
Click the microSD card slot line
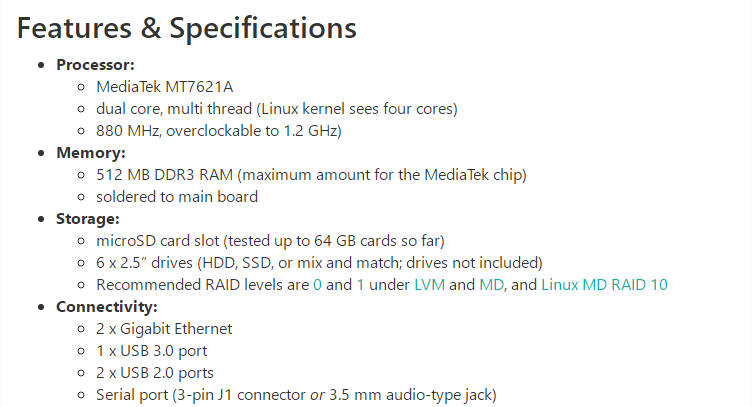(270, 241)
